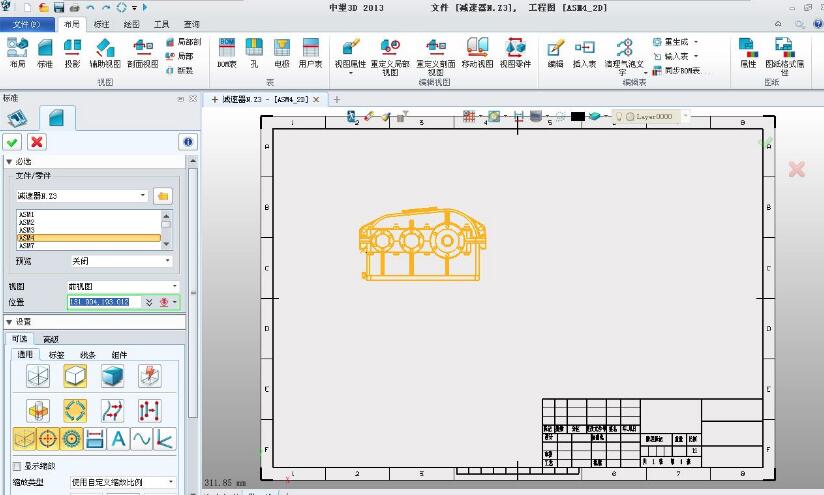824x495 pixels.
Task: Click the green check OK button
Action: tap(12, 142)
